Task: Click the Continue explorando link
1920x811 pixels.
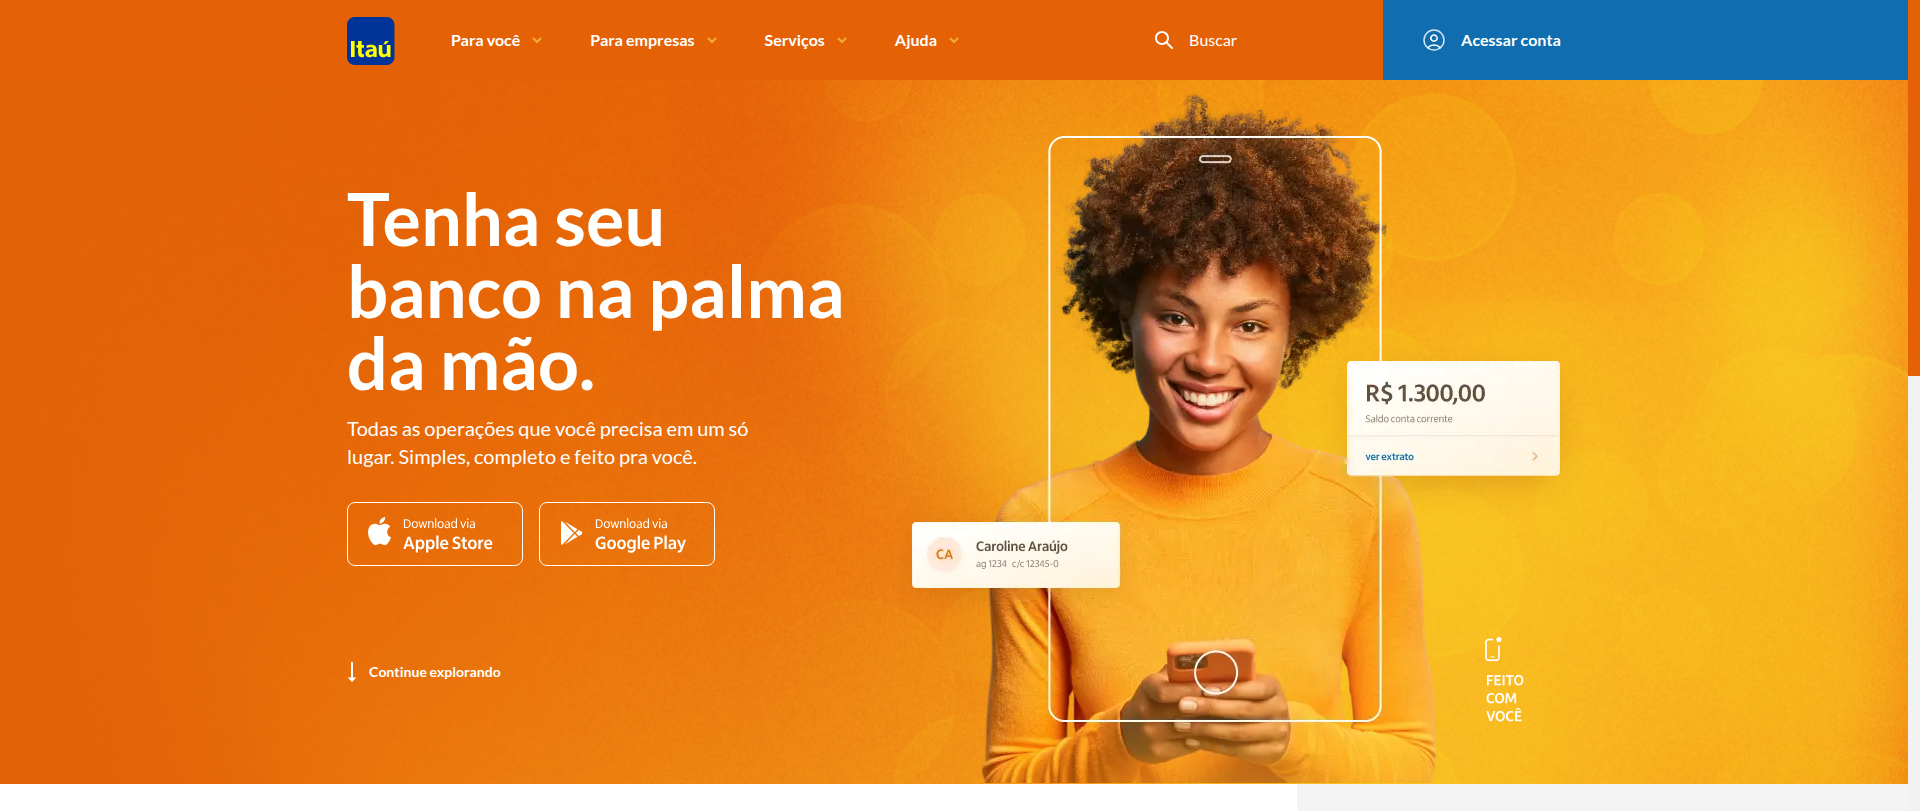Action: pyautogui.click(x=434, y=672)
